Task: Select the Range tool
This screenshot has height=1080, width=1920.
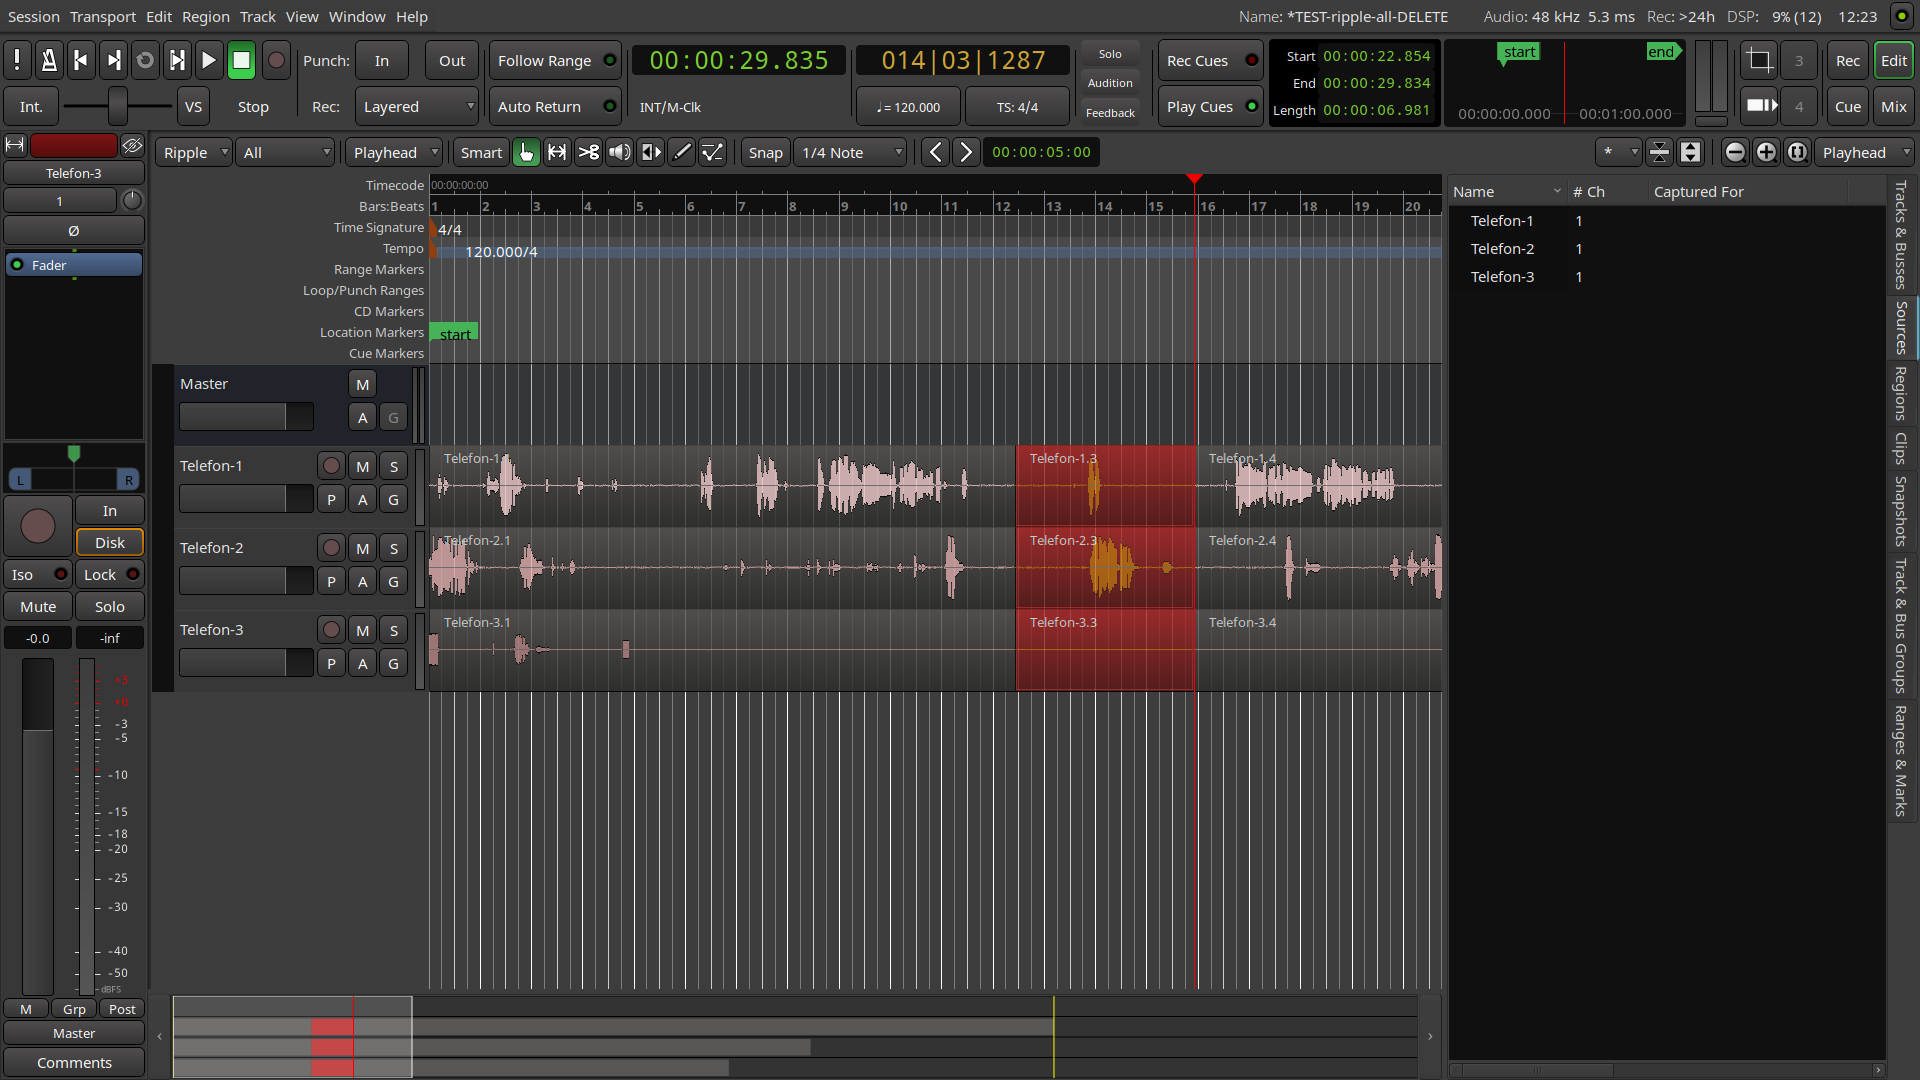Action: tap(557, 152)
